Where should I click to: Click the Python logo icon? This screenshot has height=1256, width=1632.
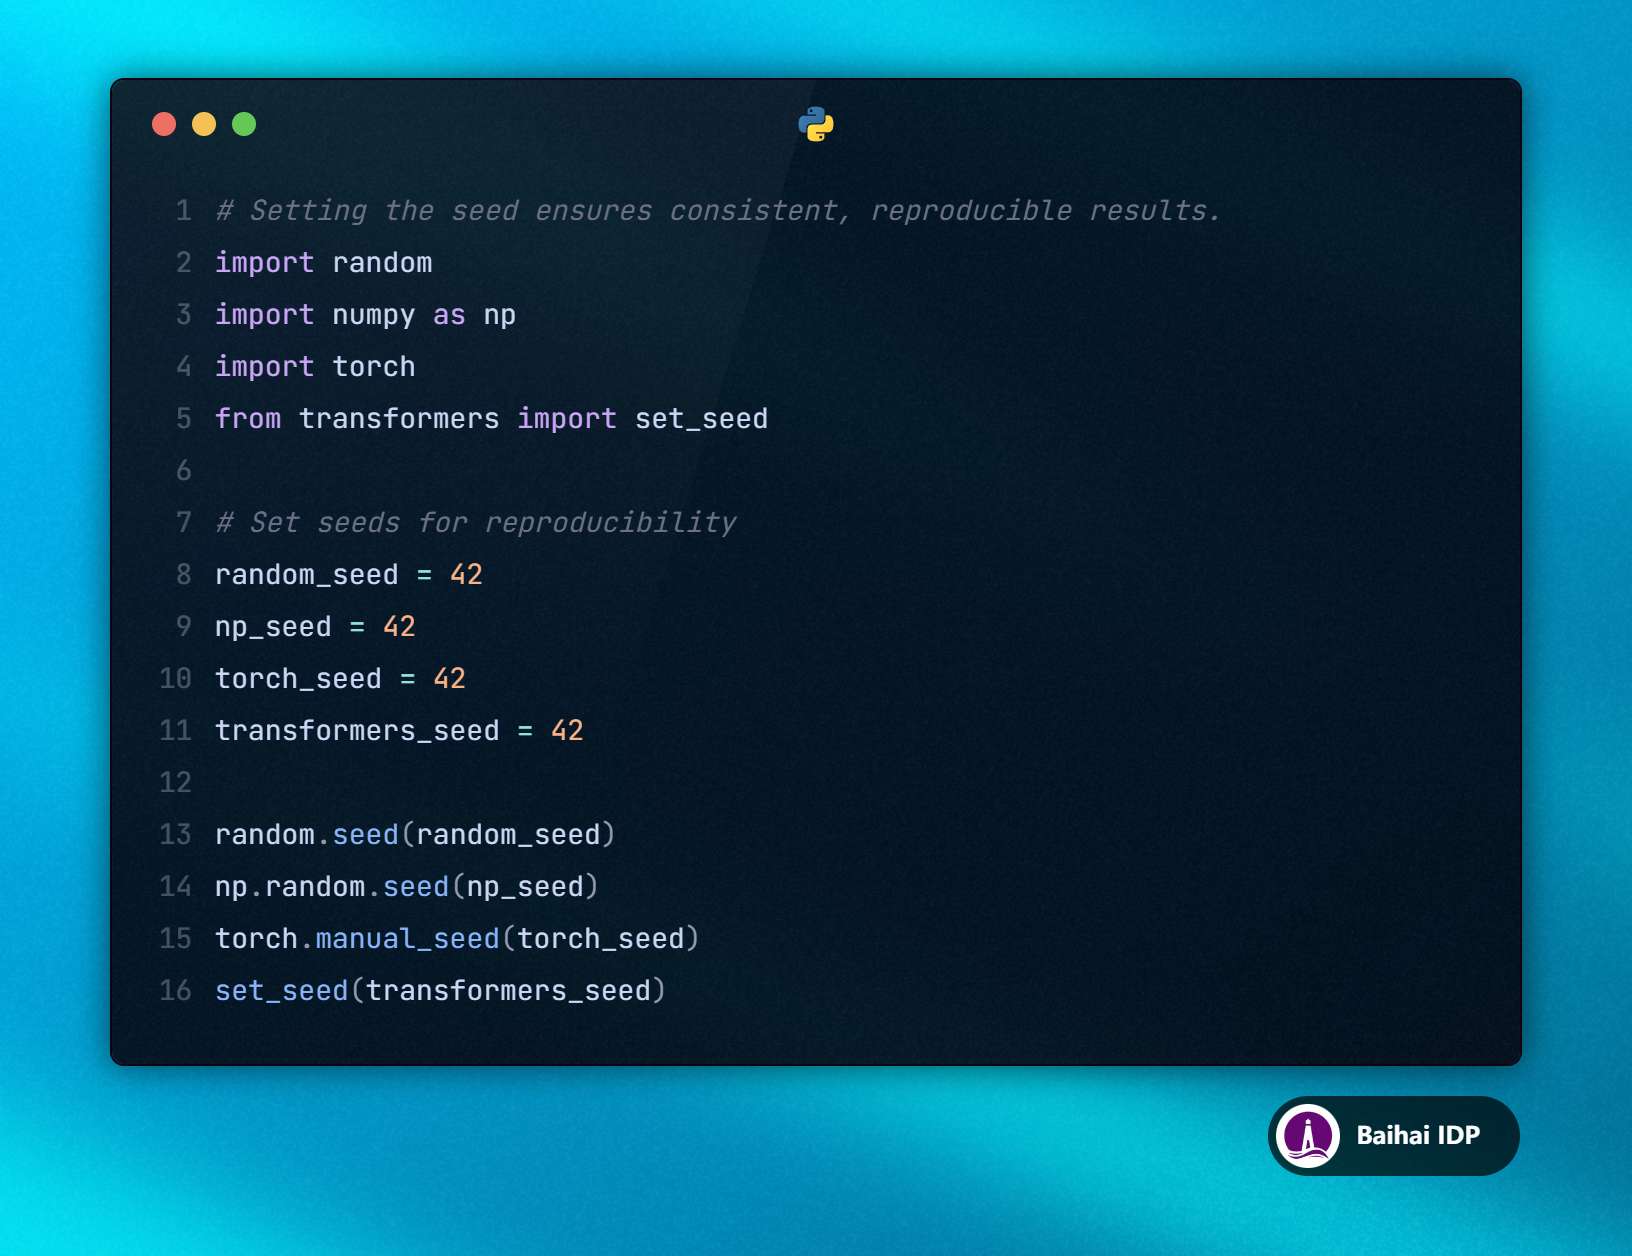pos(816,124)
